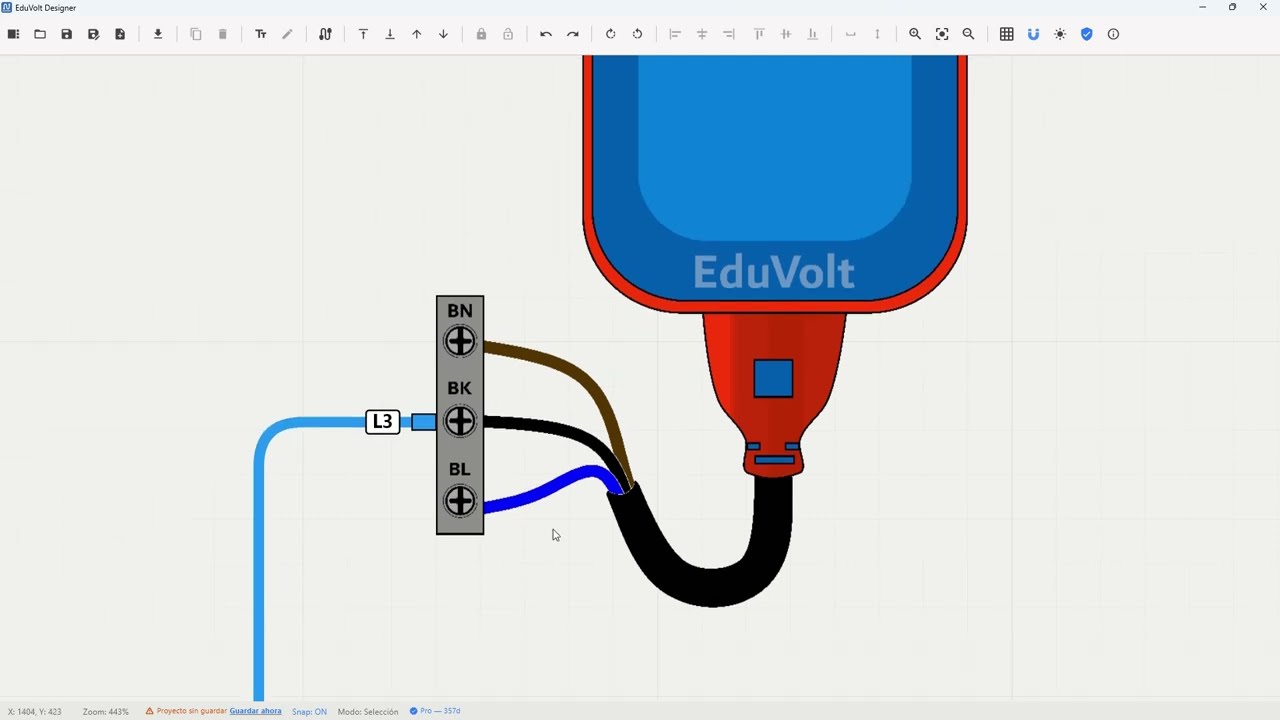The image size is (1280, 720).
Task: Zoom in with the magnifier plus icon
Action: tap(915, 34)
